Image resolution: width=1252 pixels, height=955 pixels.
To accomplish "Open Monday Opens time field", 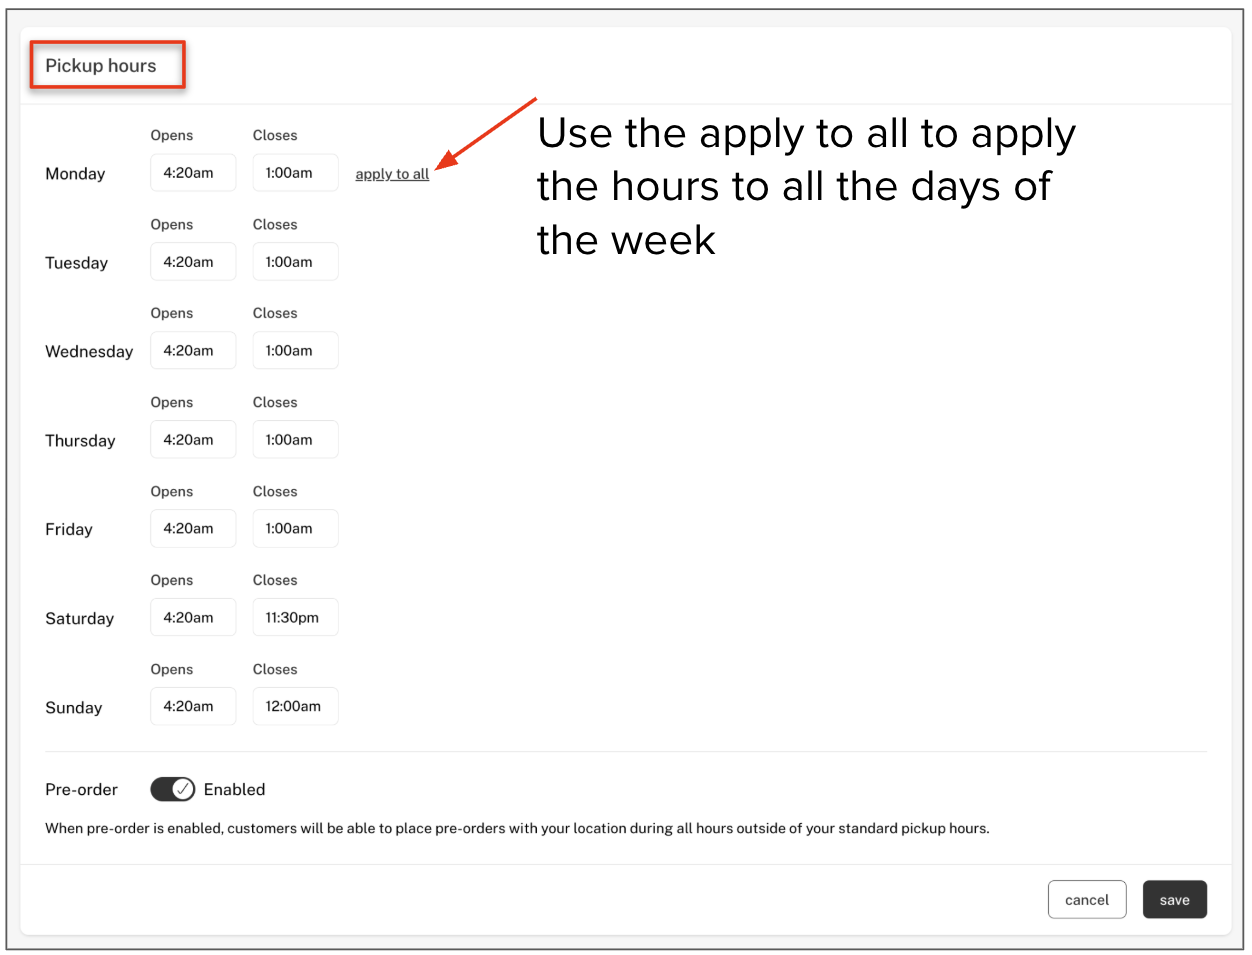I will (193, 172).
